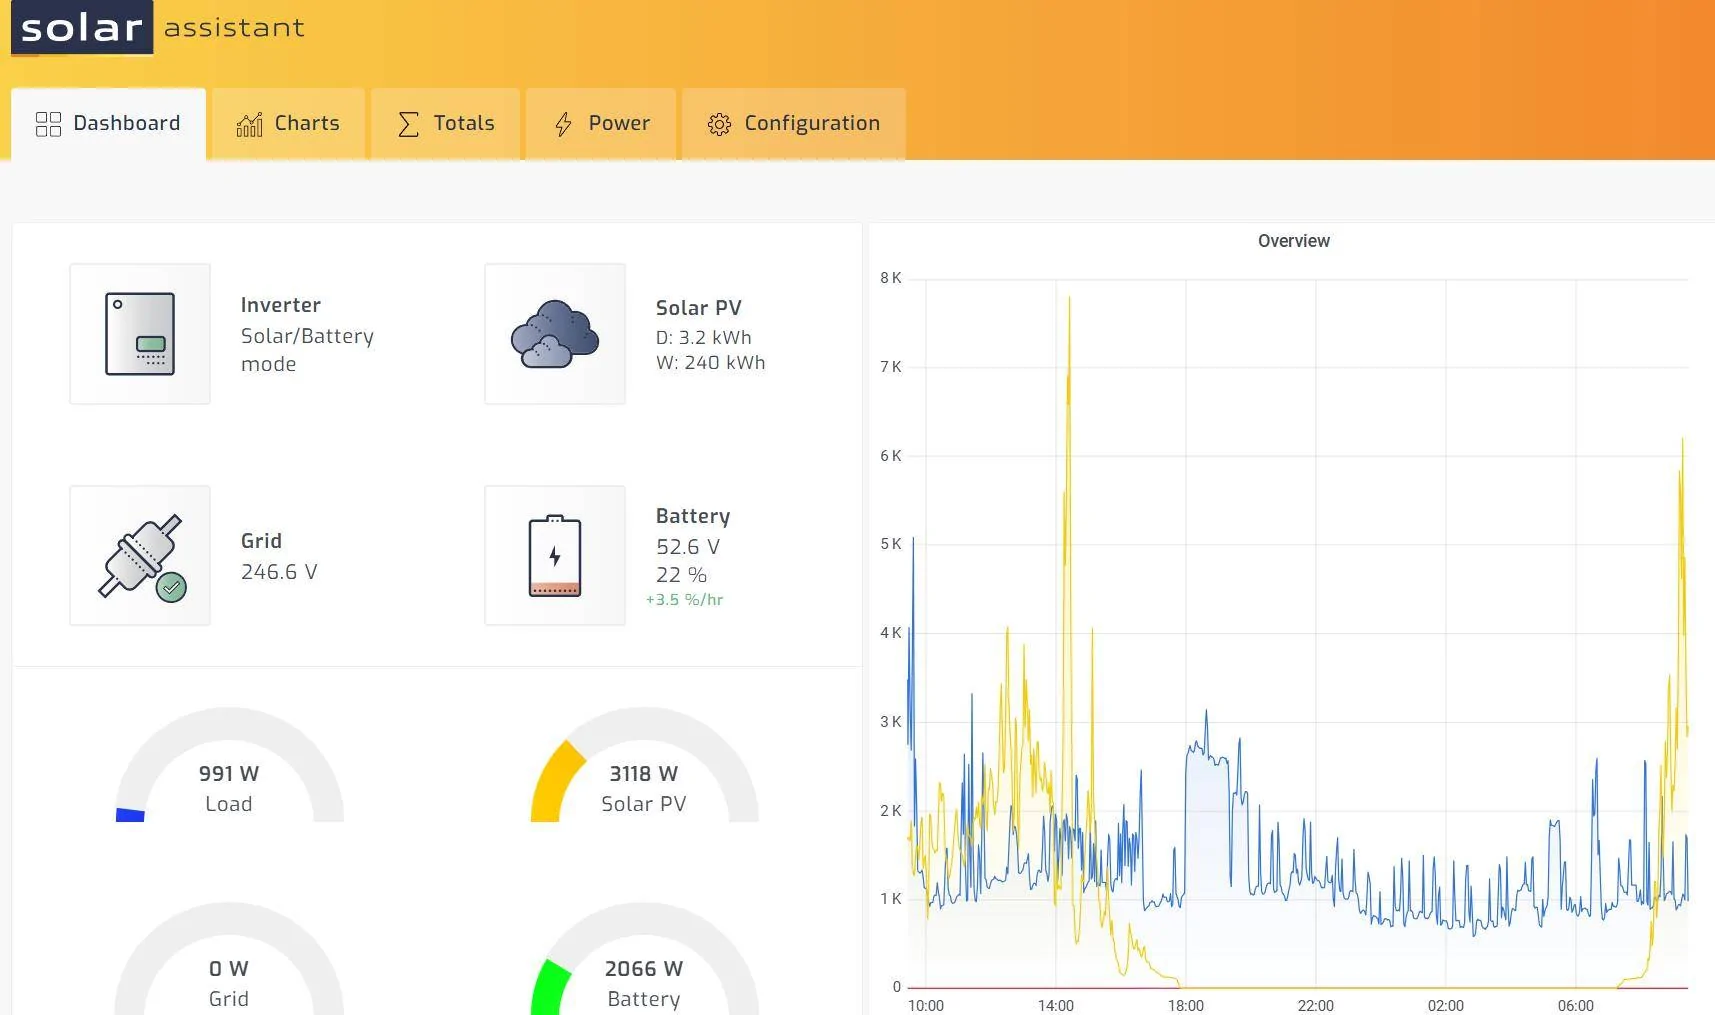Click the 14:00 x-axis label
1715x1015 pixels.
(1055, 1006)
